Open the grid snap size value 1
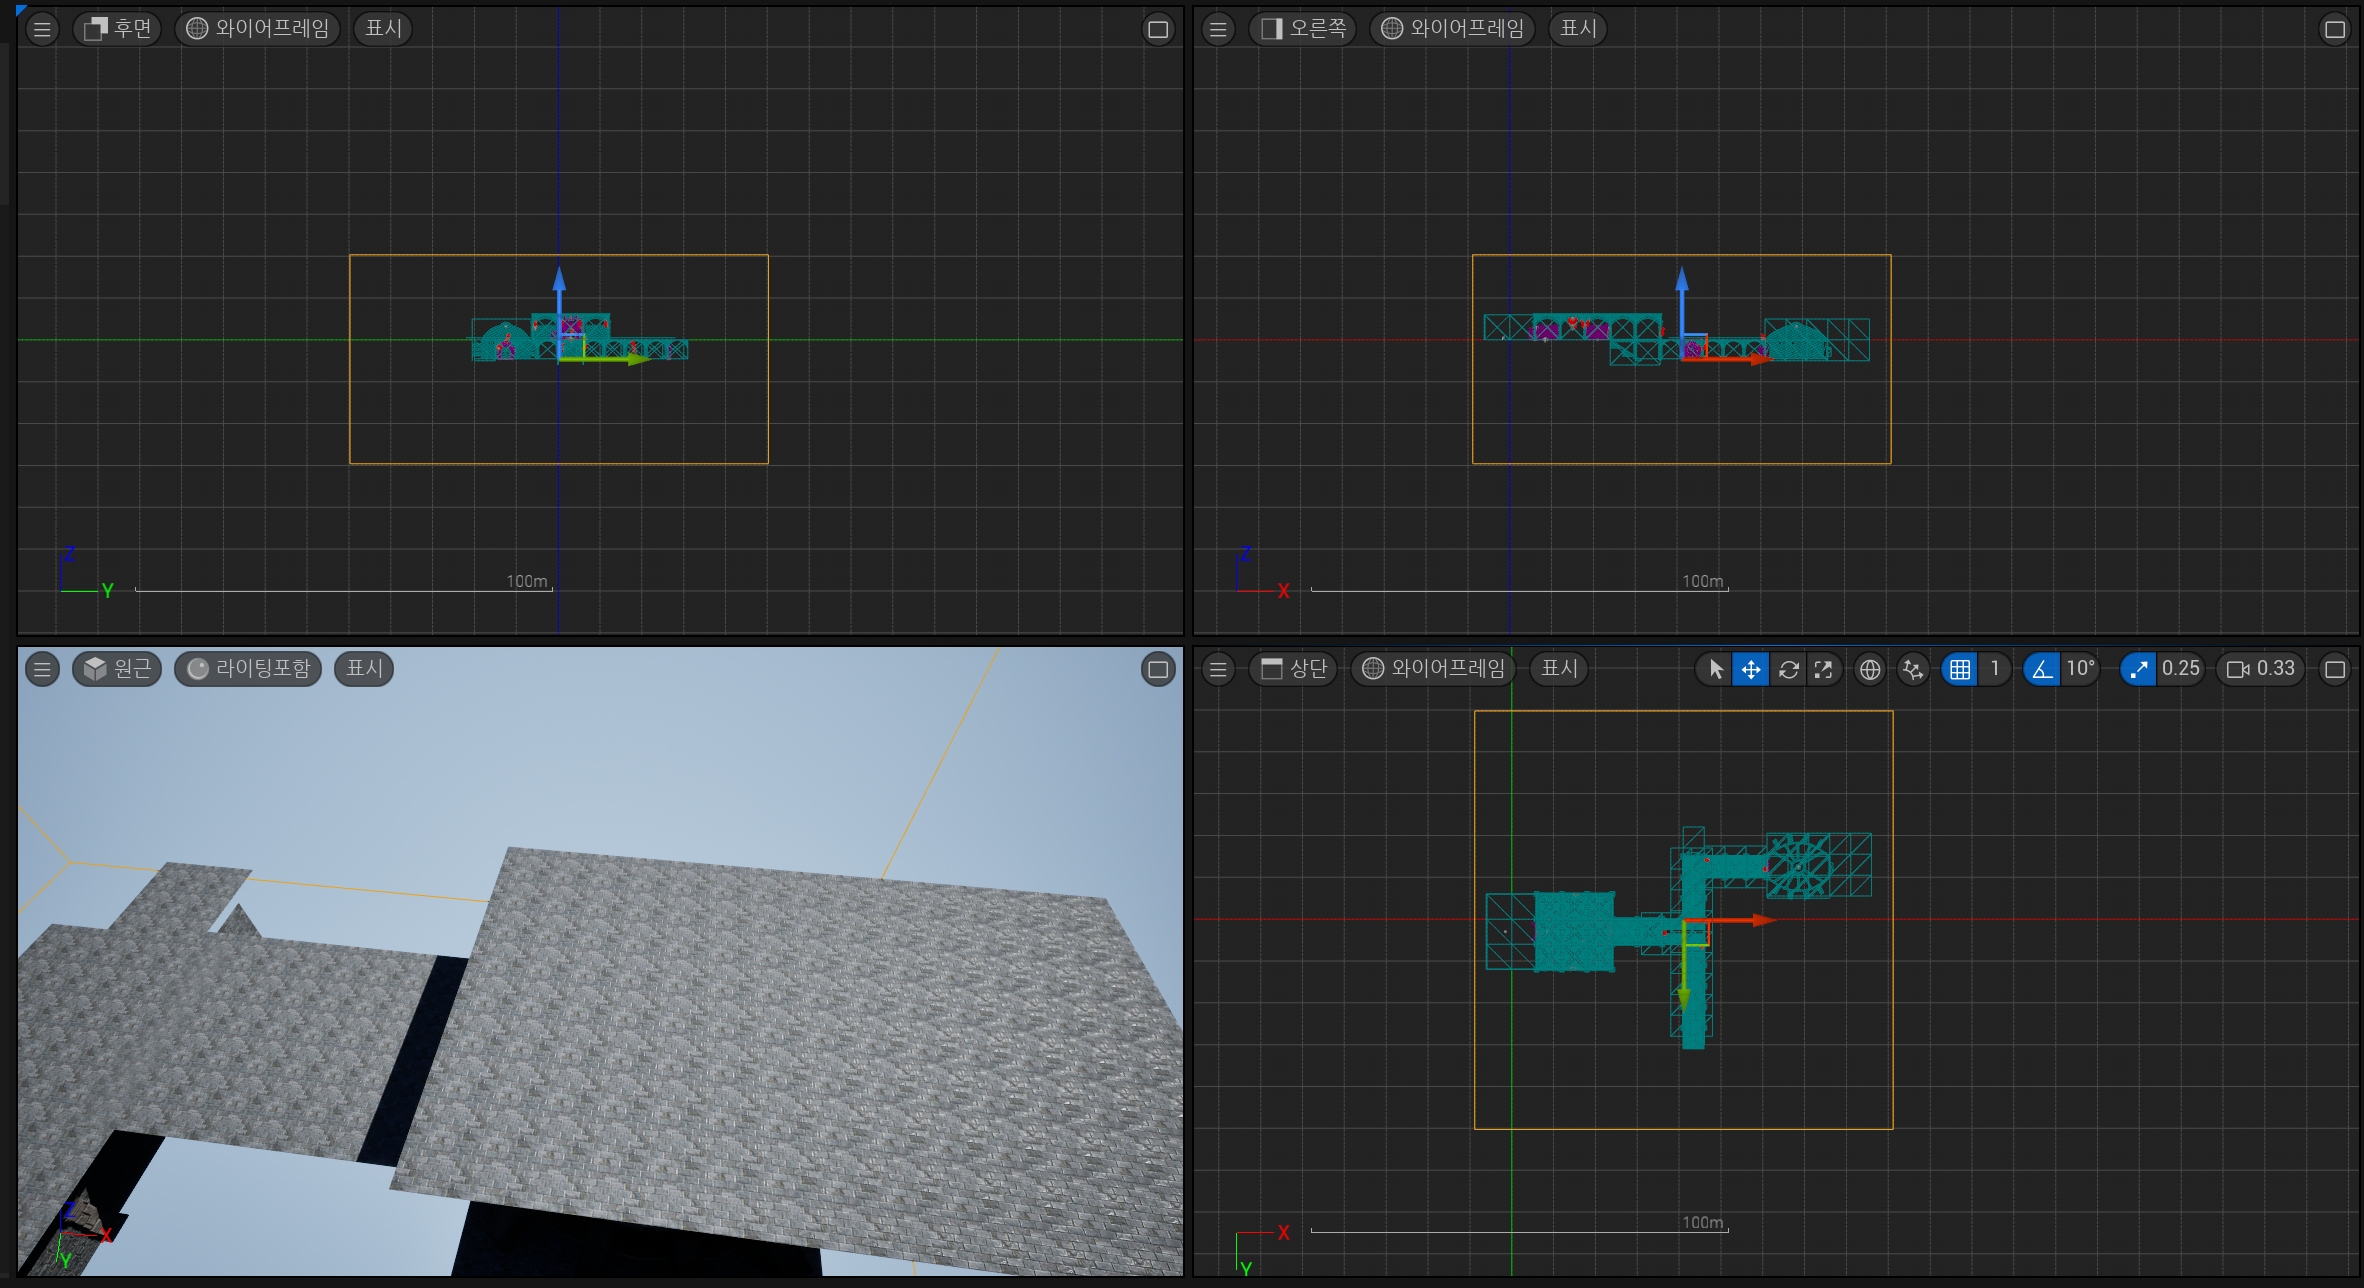The height and width of the screenshot is (1288, 2364). click(1994, 669)
